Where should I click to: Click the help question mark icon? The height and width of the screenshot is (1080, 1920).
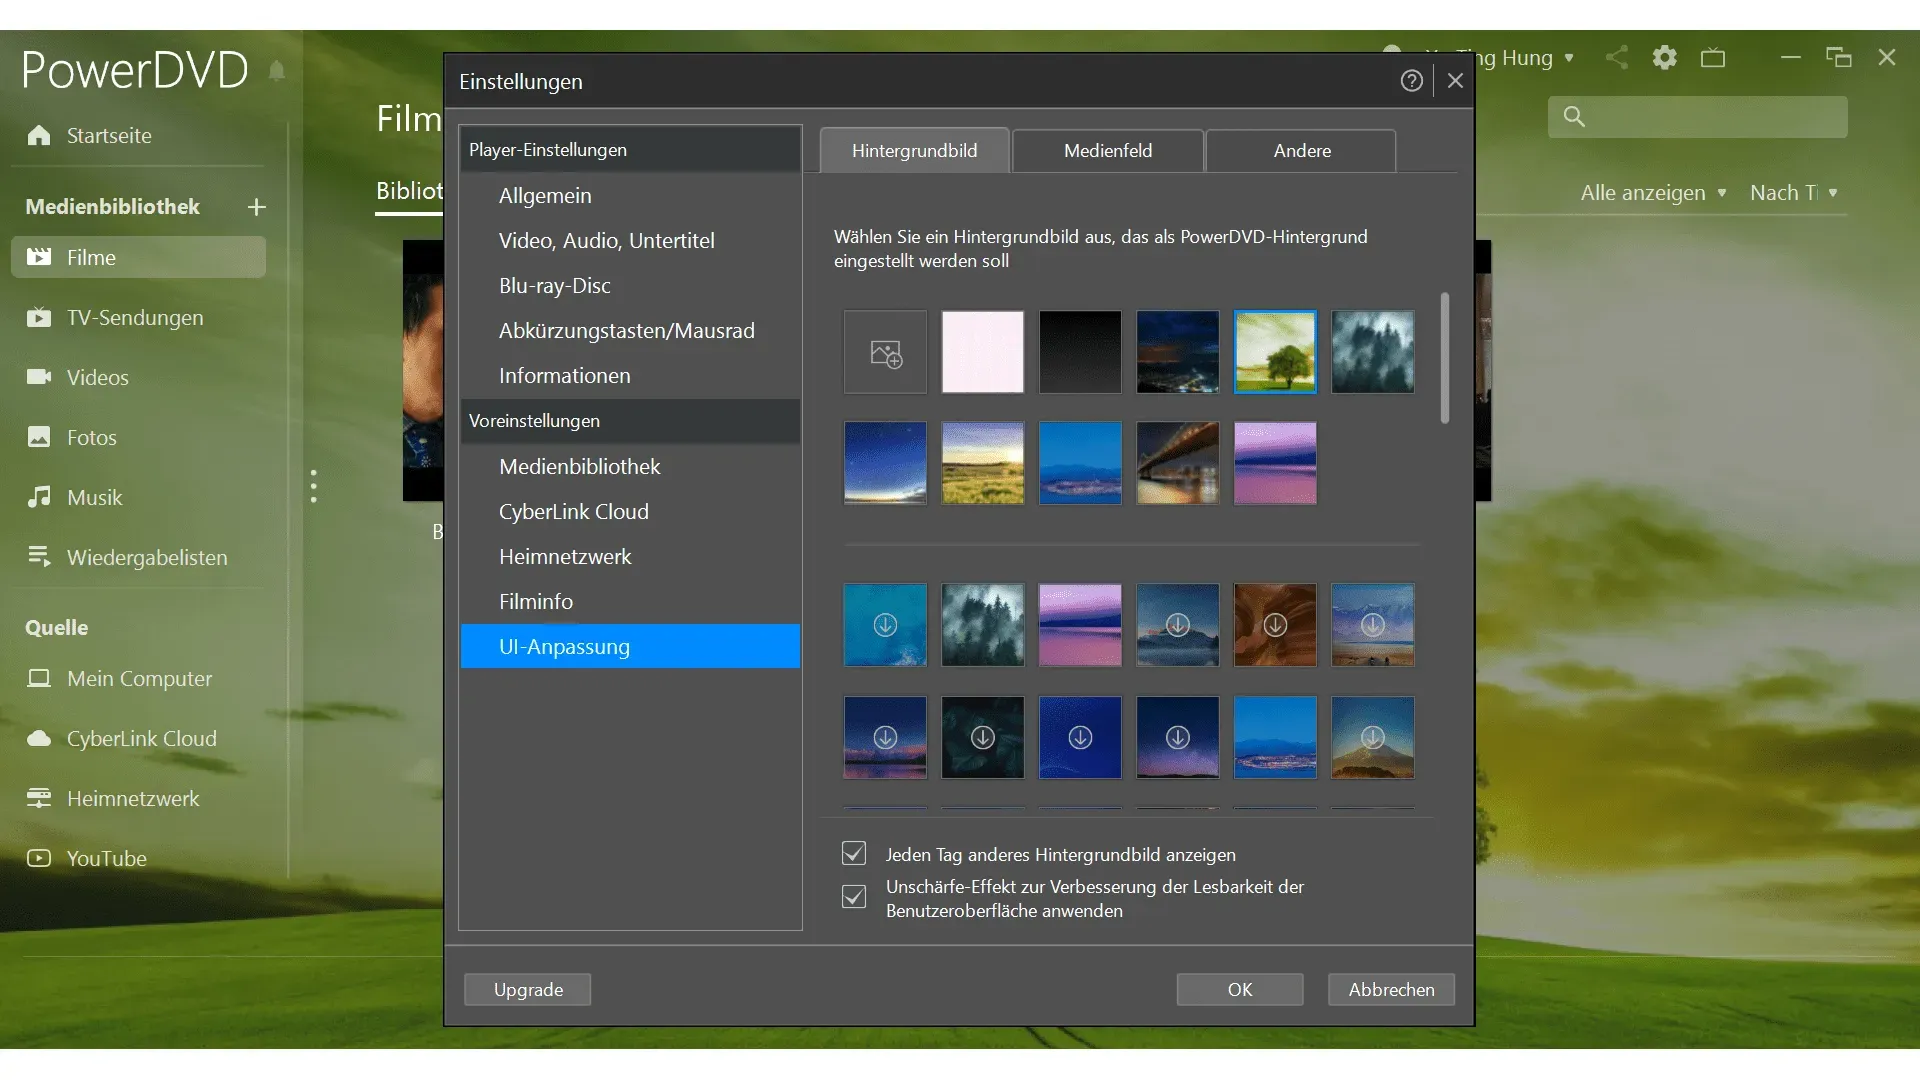tap(1411, 81)
